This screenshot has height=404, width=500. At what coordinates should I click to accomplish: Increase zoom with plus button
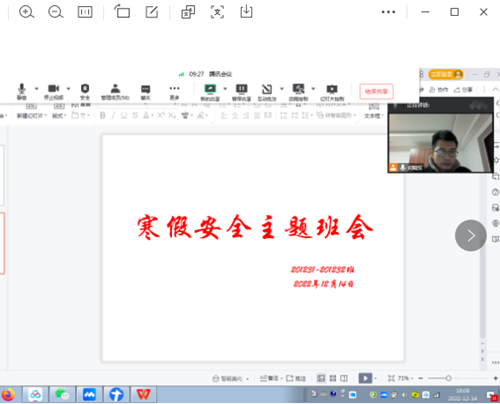click(x=495, y=378)
